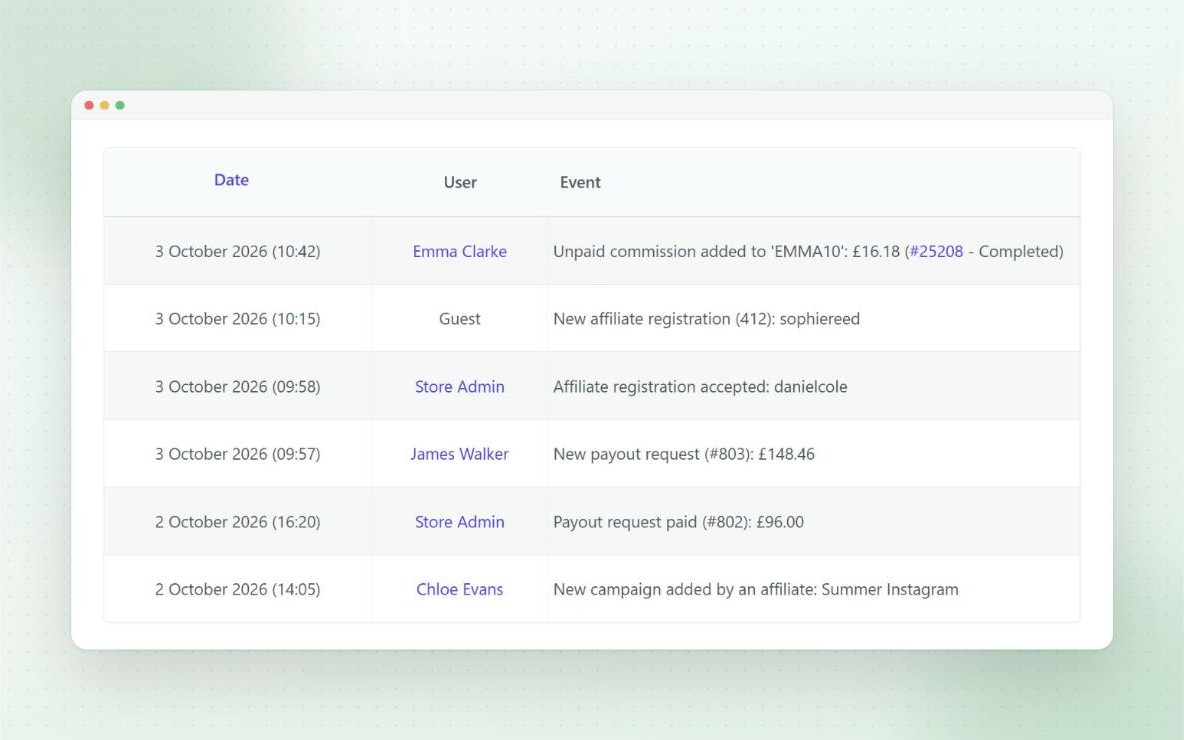Open James Walker's user link

(459, 454)
